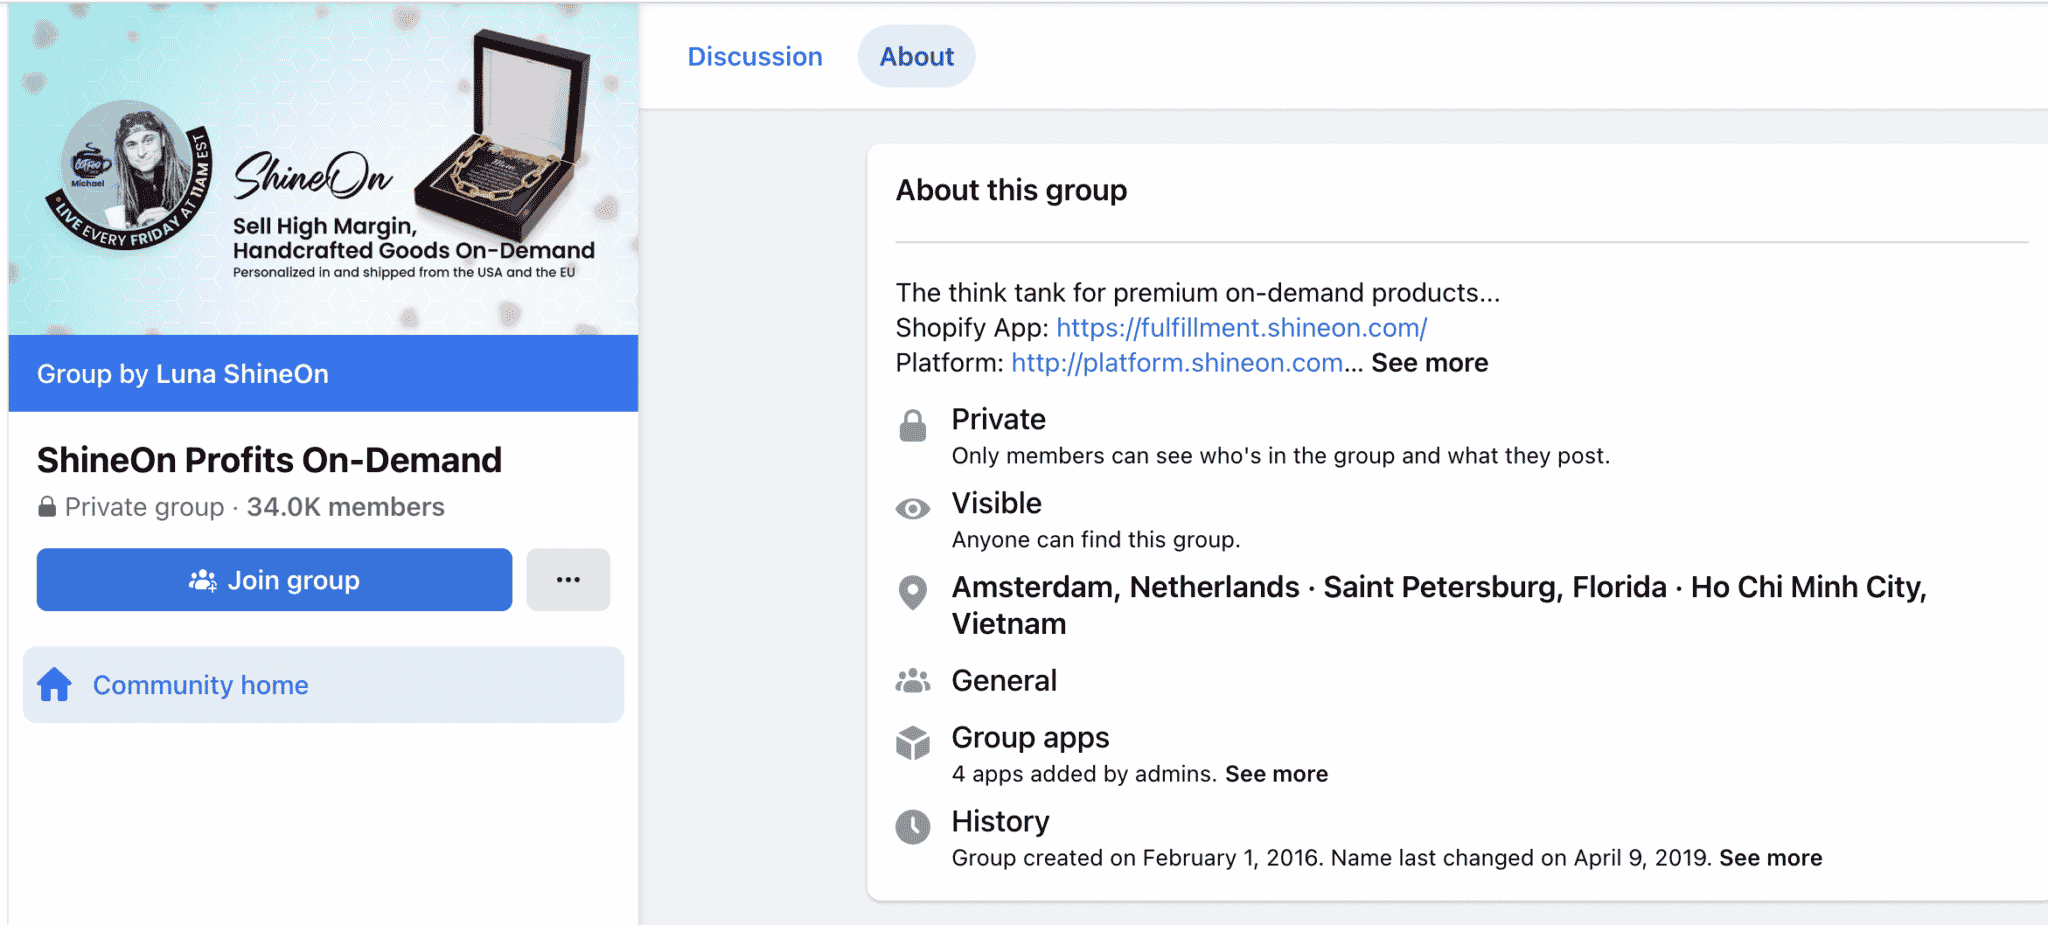Screen dimensions: 2048x925
Task: Click the General category text
Action: pos(1004,681)
